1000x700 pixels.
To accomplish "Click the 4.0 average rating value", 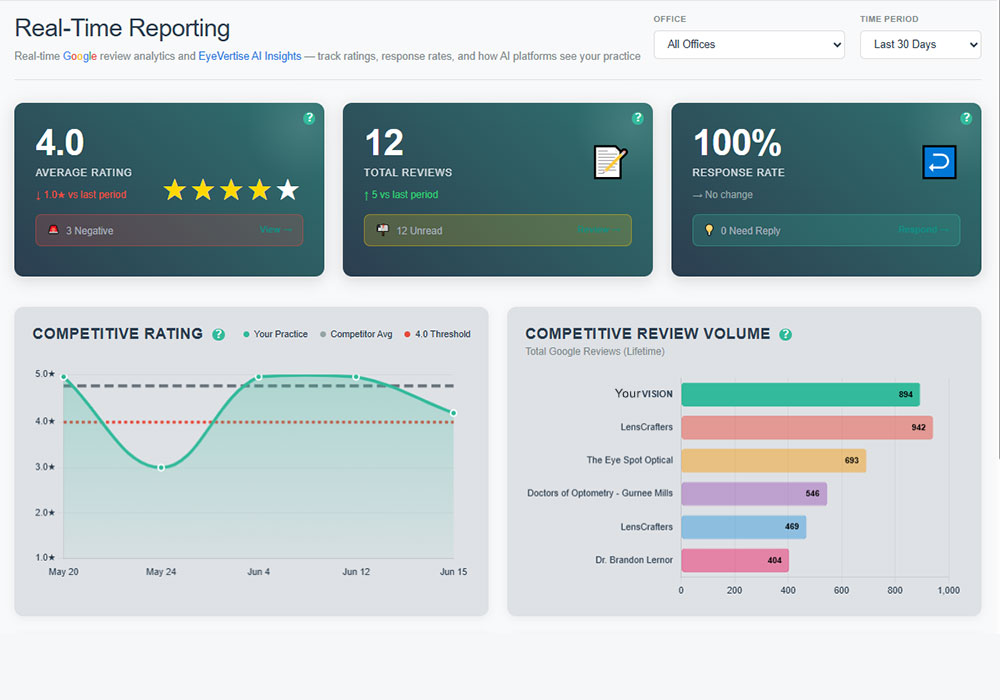I will [x=60, y=142].
